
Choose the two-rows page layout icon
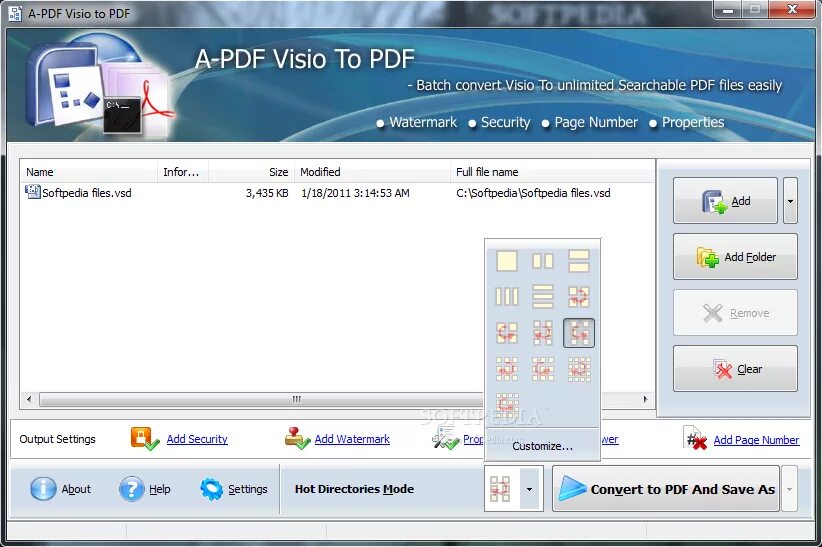click(579, 261)
